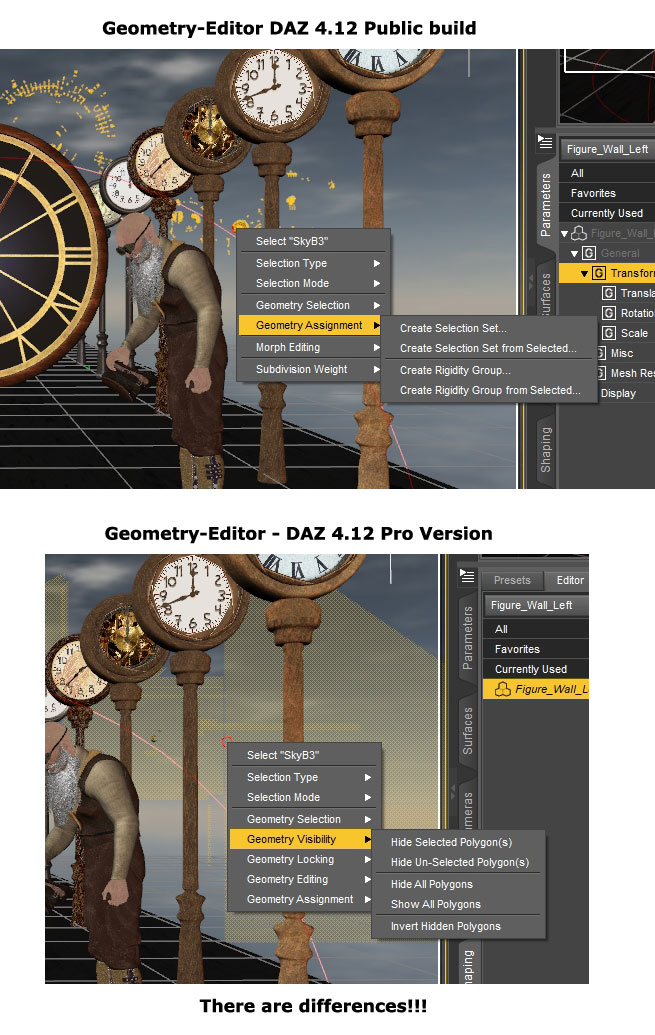Open Parameters side tab in Pro Version screenshot
Screen dimensions: 655x1035
[x=467, y=638]
